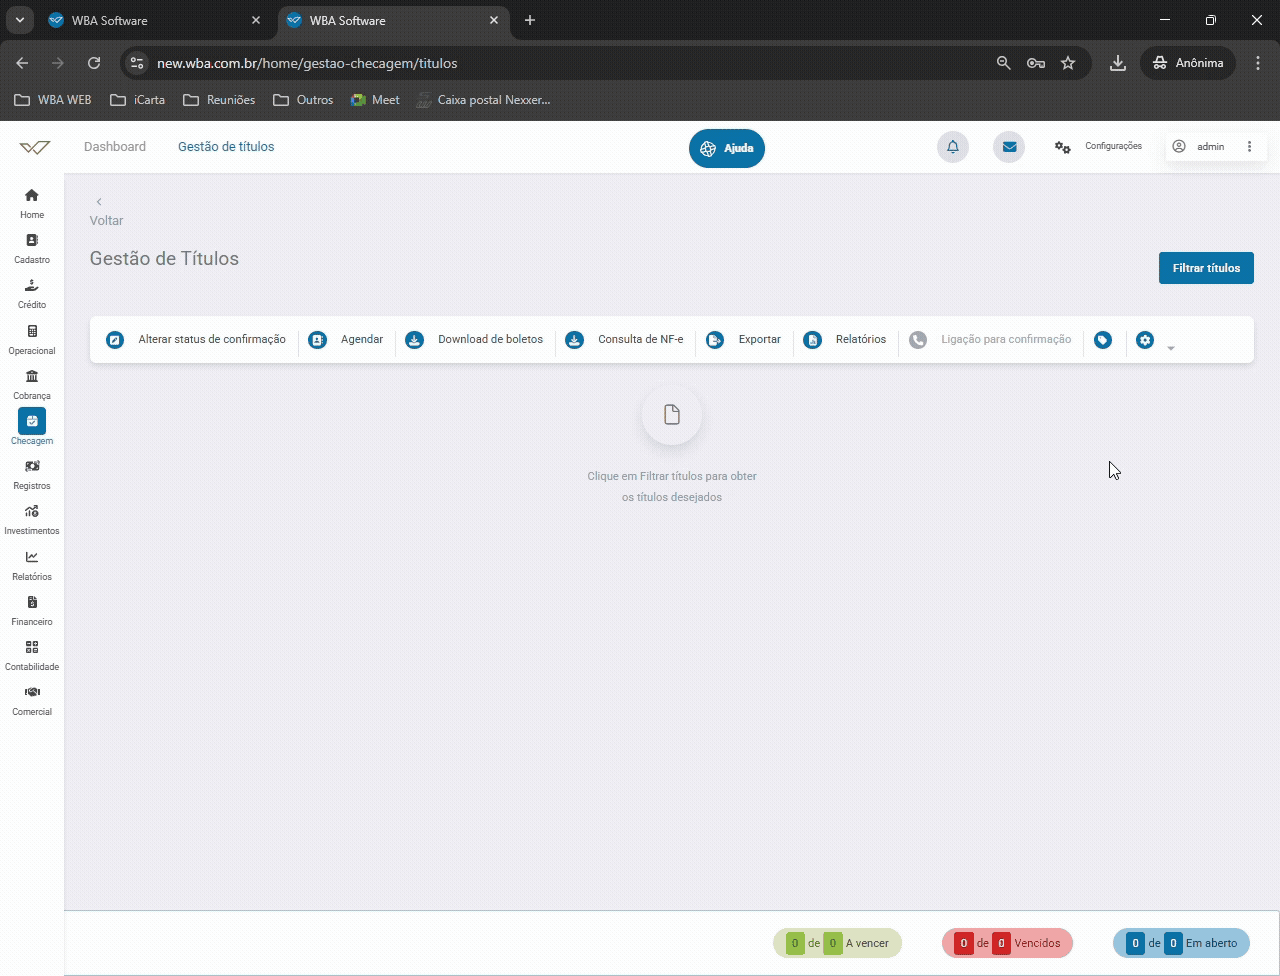The height and width of the screenshot is (976, 1280).
Task: Open Consulta de NF-e
Action: (x=625, y=340)
